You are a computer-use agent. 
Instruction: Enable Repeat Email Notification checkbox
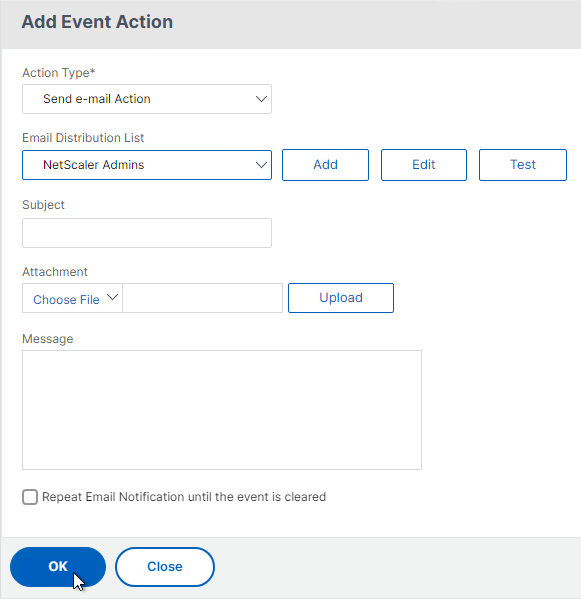coord(30,497)
